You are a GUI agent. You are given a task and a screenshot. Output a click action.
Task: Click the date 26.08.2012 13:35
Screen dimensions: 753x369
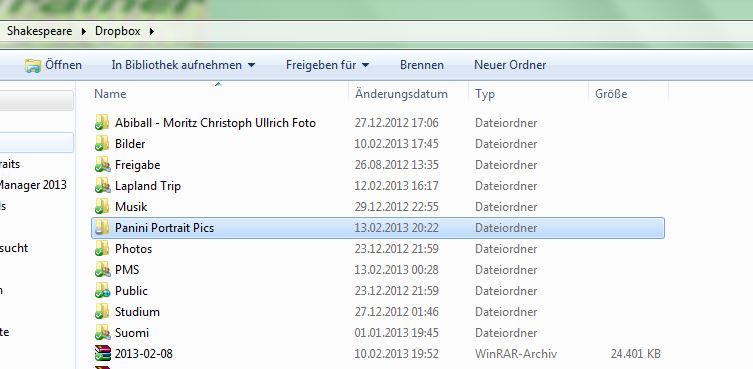pyautogui.click(x=397, y=165)
